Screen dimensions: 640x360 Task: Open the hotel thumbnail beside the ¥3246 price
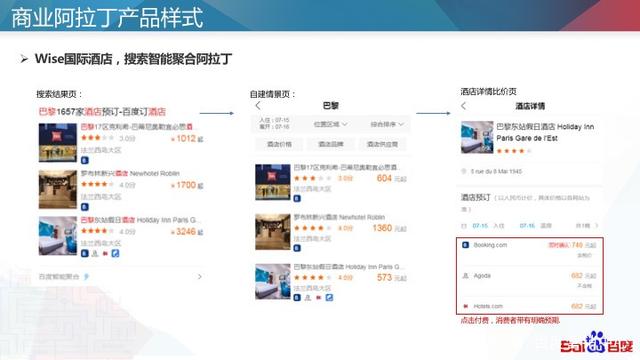pos(58,236)
